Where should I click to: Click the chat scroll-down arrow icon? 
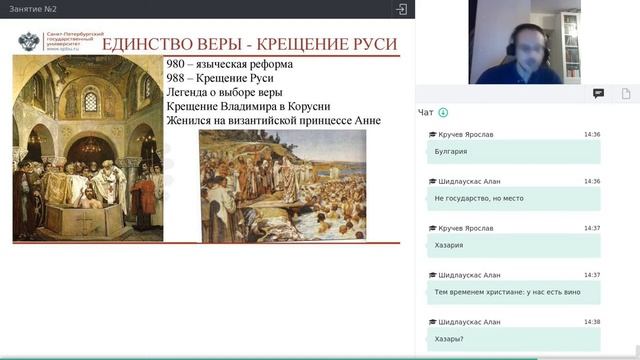(x=443, y=112)
